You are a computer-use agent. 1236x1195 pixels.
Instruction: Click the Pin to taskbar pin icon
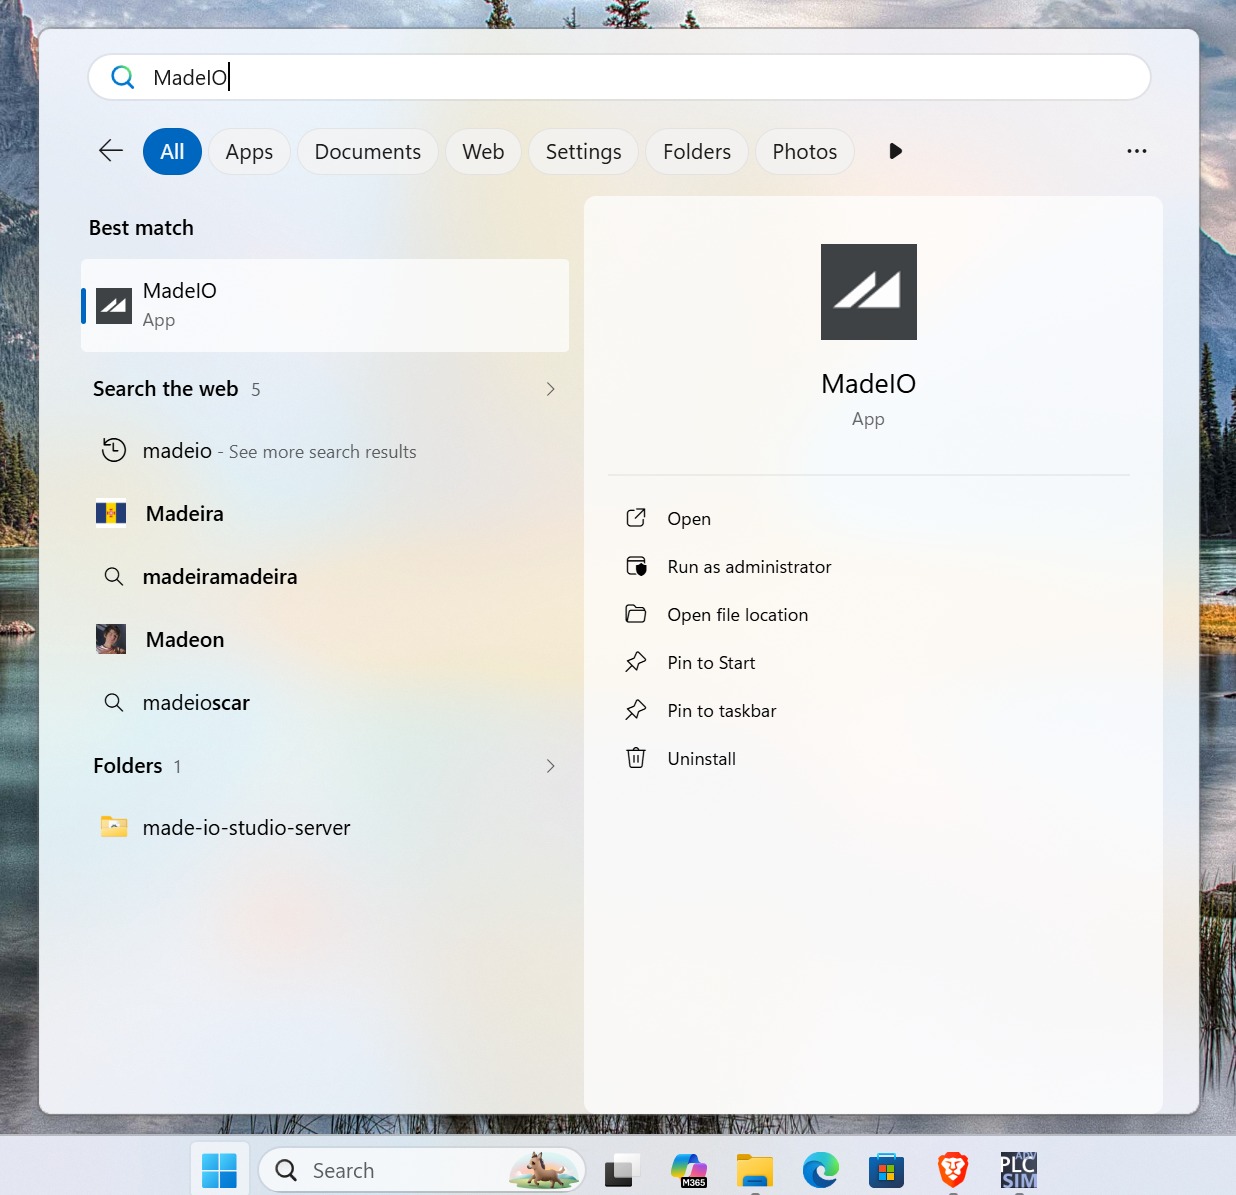[636, 710]
